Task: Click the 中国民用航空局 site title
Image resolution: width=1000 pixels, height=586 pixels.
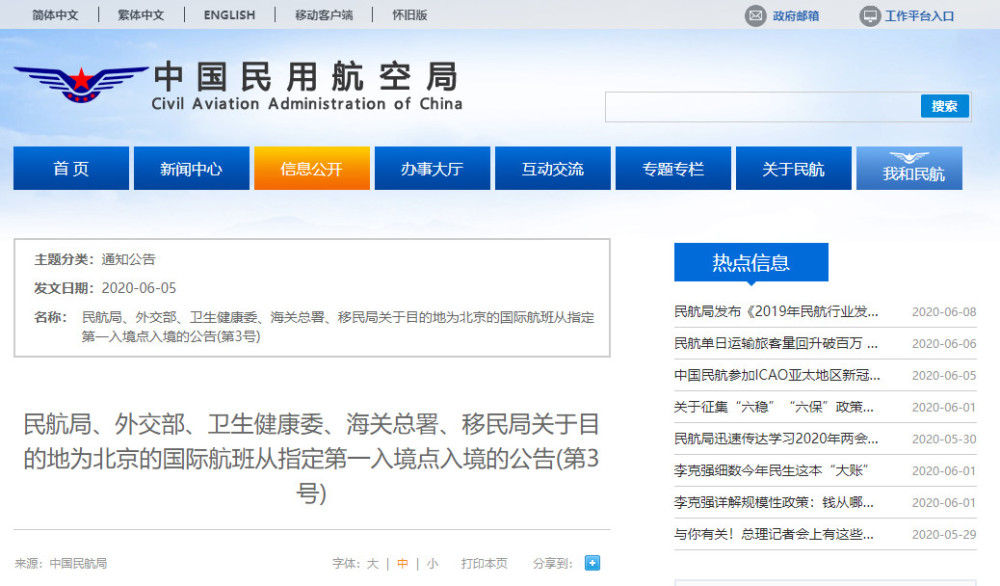Action: 306,77
